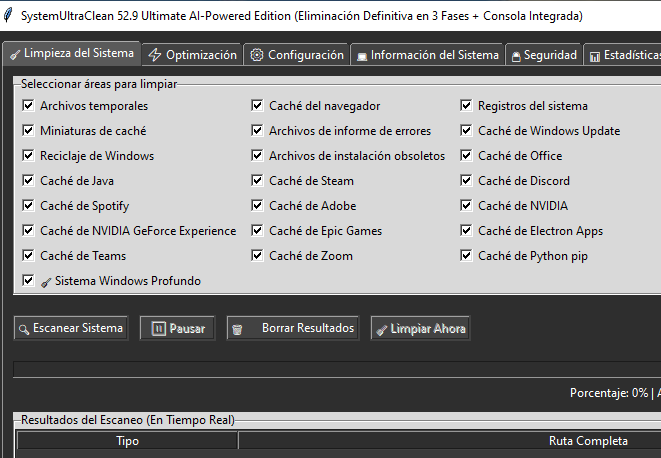Click the feather app icon in title bar
The width and height of the screenshot is (661, 458).
click(x=9, y=16)
